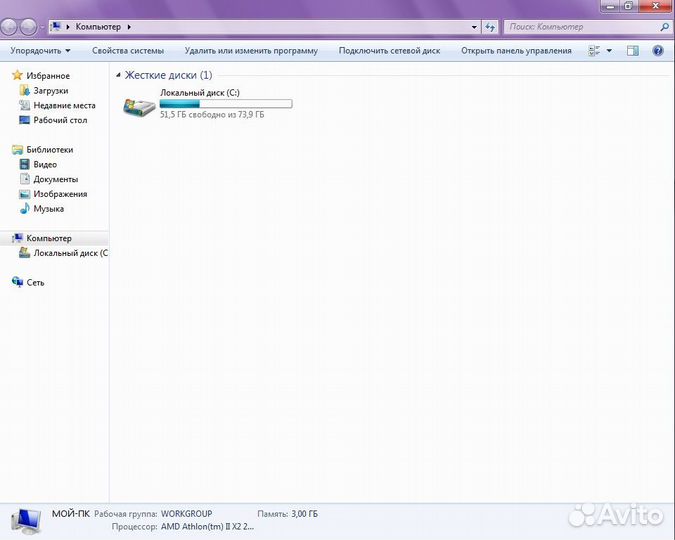This screenshot has height=540, width=675.
Task: Click the refresh icon beside address bar
Action: 490,27
